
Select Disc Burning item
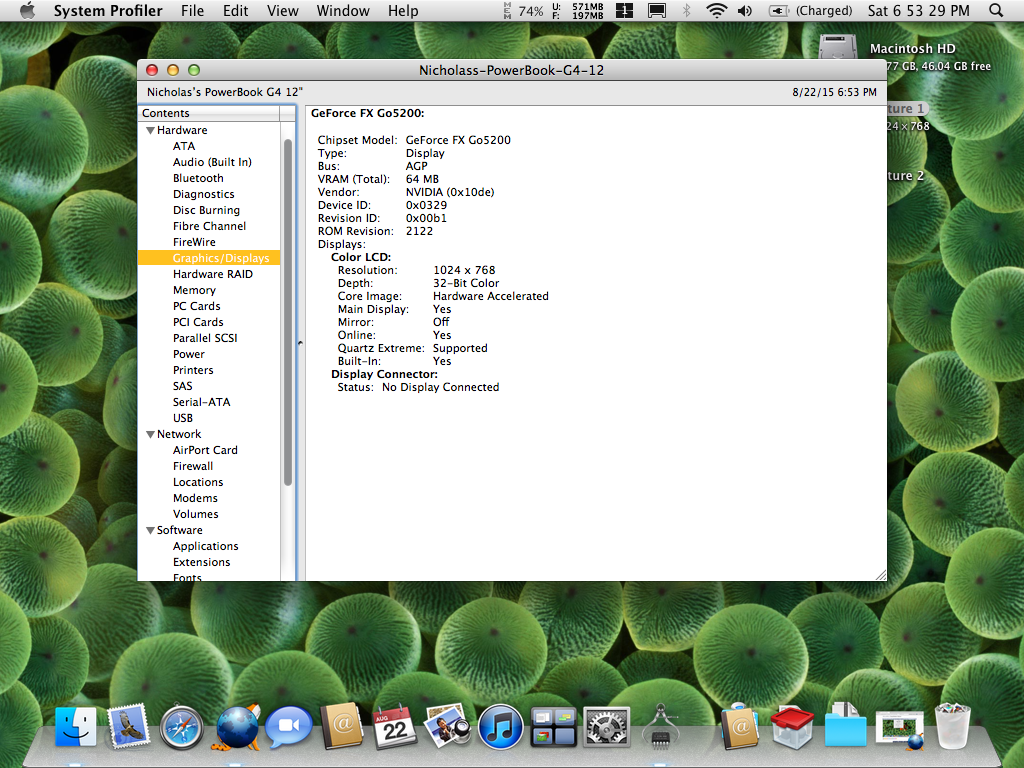click(x=206, y=210)
